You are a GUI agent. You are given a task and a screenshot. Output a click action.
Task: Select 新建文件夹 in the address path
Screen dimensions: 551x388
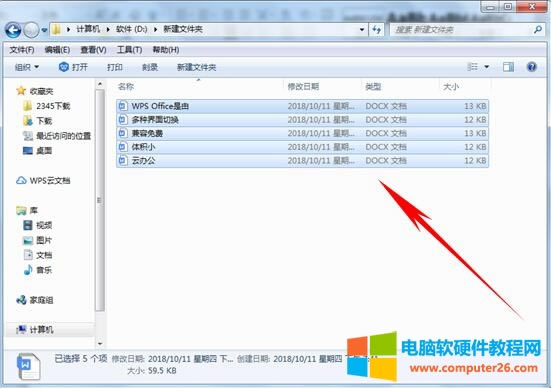[x=183, y=29]
